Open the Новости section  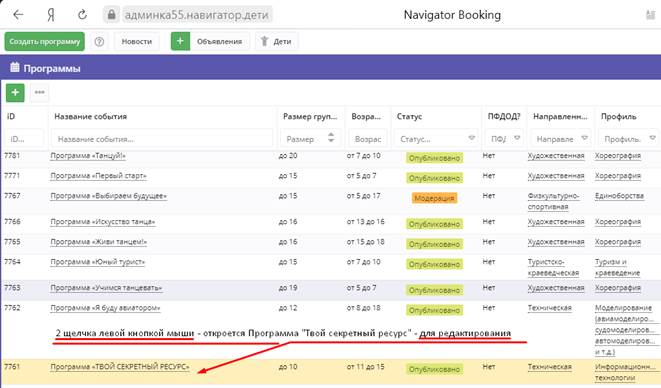click(x=137, y=41)
